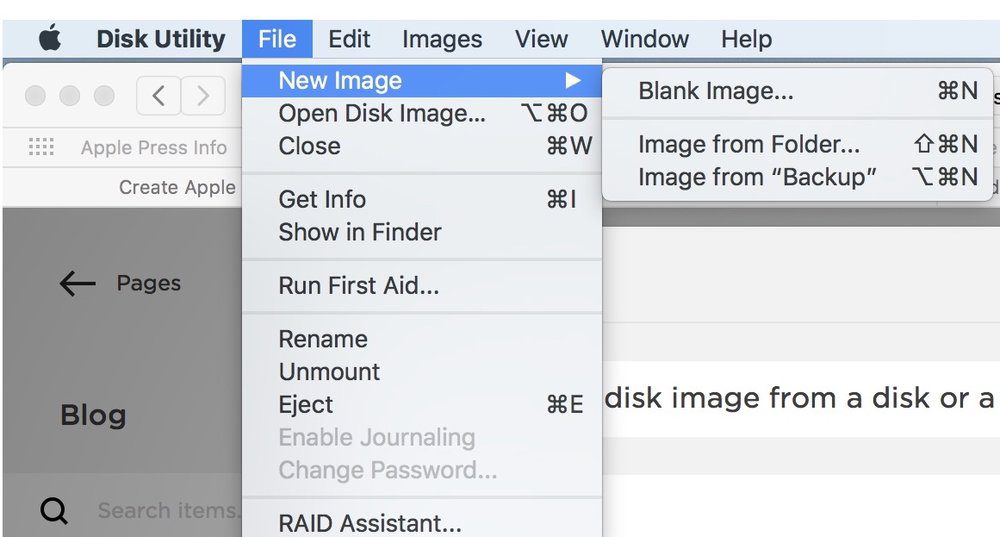1000x537 pixels.
Task: Open RAID Assistant from the menu
Action: (x=369, y=523)
